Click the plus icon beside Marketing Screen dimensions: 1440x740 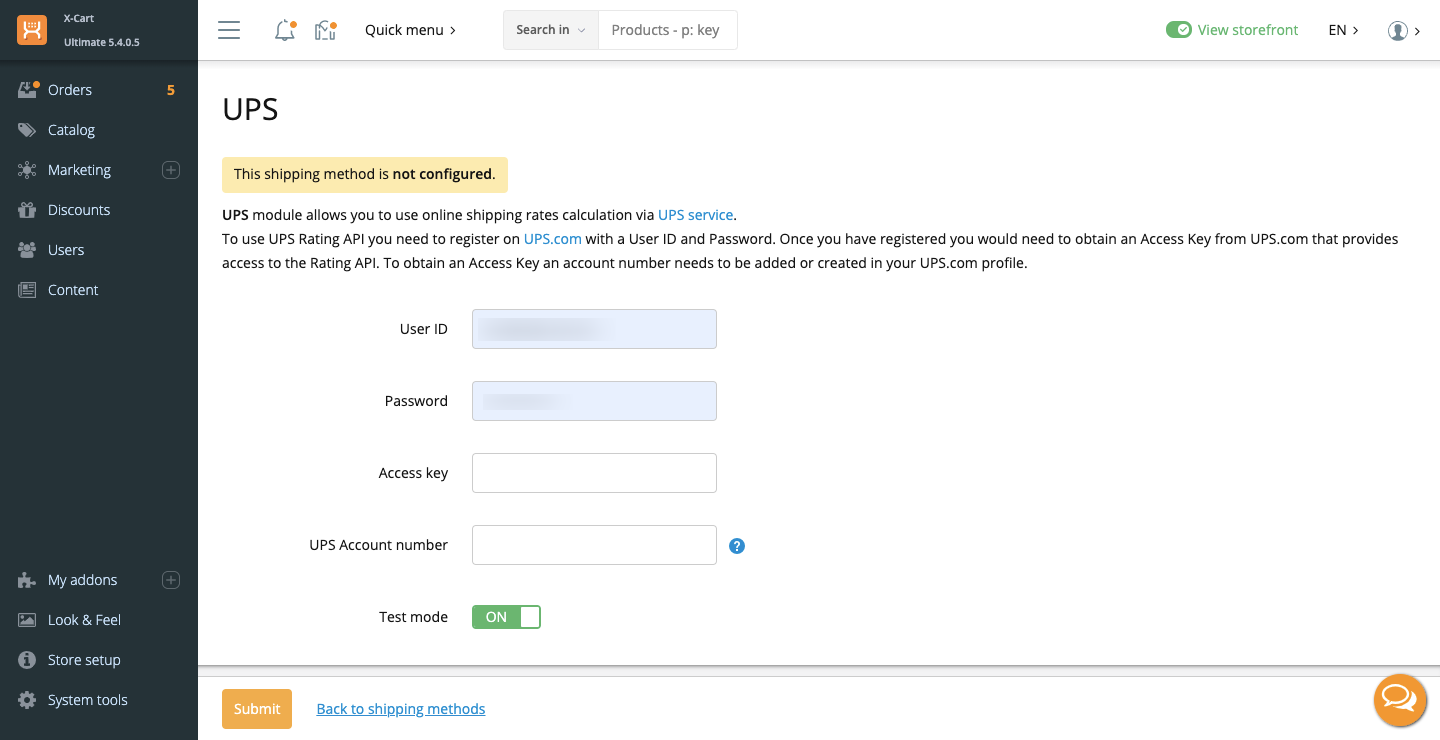coord(171,170)
